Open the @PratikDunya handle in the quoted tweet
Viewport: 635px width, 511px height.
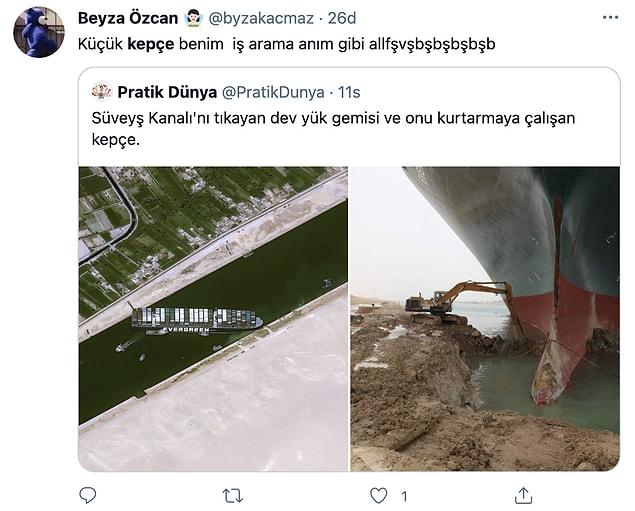pyautogui.click(x=273, y=92)
